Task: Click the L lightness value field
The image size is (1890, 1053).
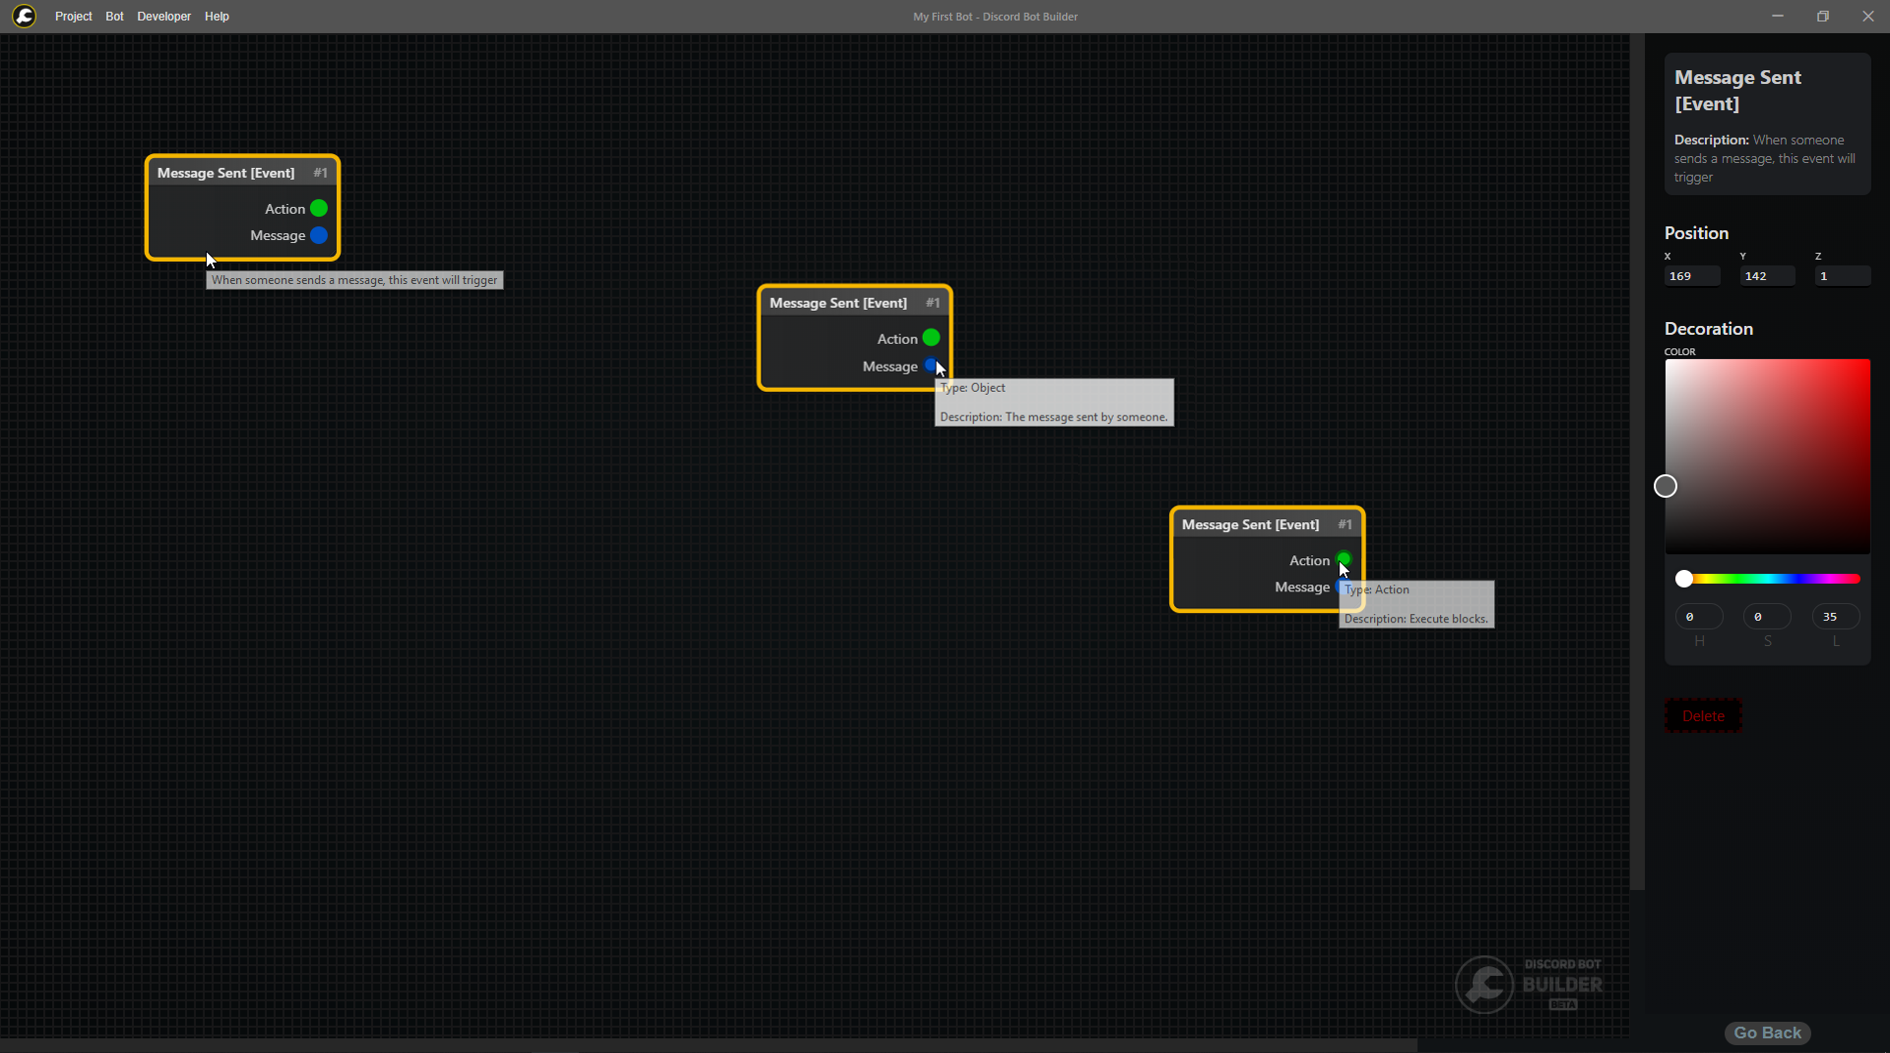Action: [x=1836, y=617]
